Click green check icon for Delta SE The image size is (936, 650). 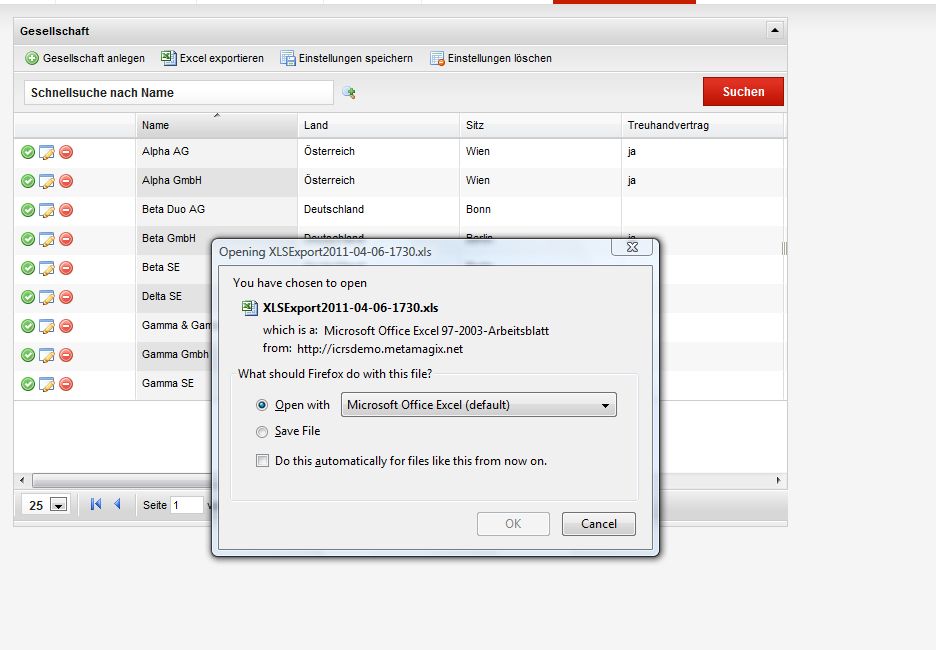[27, 297]
